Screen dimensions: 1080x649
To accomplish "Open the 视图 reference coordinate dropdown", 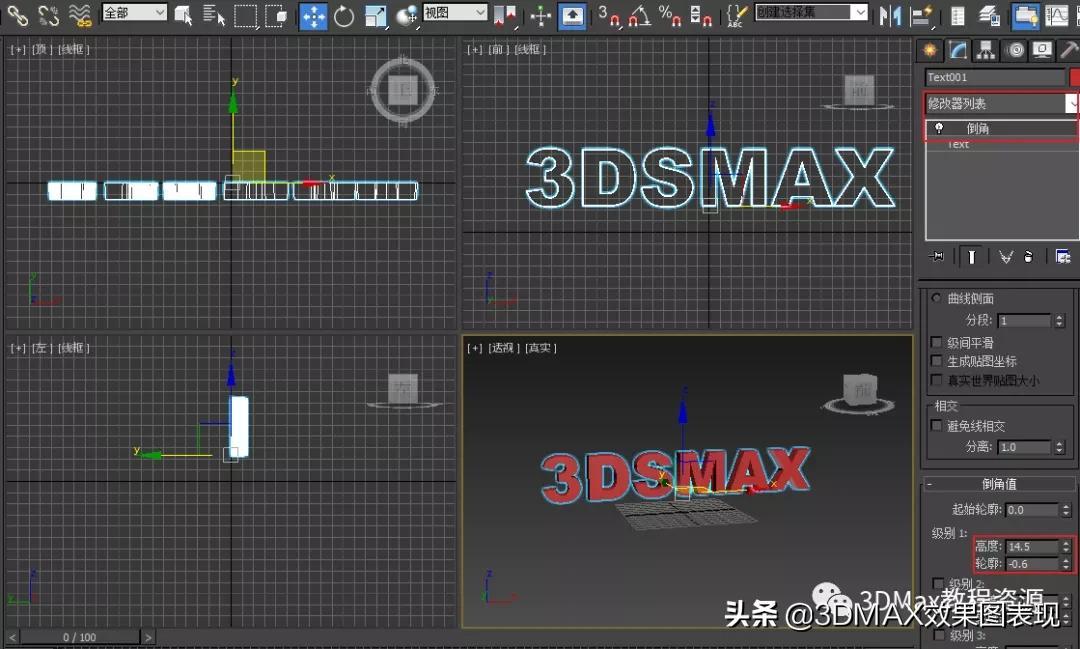I will click(x=455, y=12).
